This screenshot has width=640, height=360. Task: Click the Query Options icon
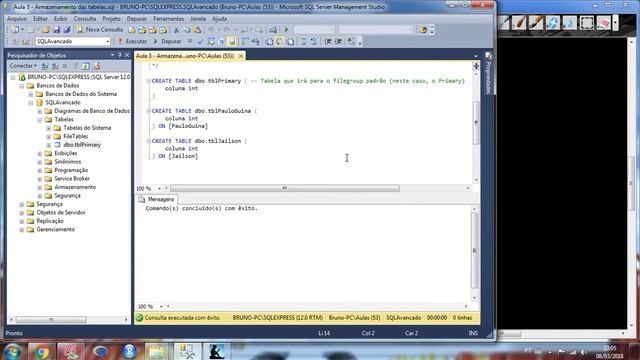point(221,41)
